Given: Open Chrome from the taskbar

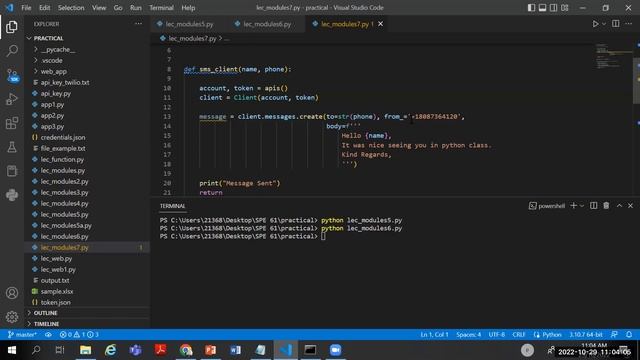Looking at the screenshot, I should pyautogui.click(x=186, y=350).
